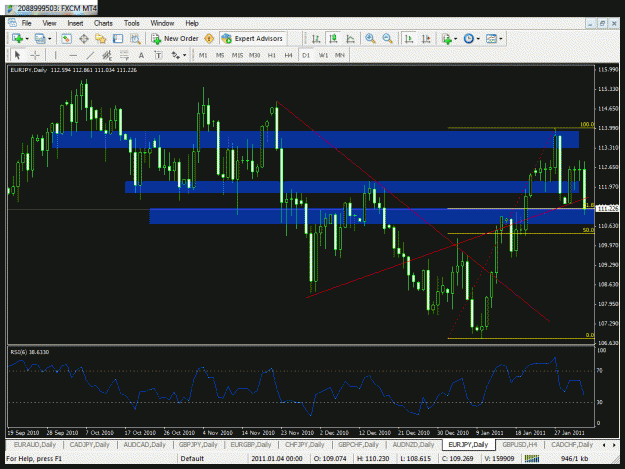Open the View menu
Viewport: 625px width, 469px height.
49,23
